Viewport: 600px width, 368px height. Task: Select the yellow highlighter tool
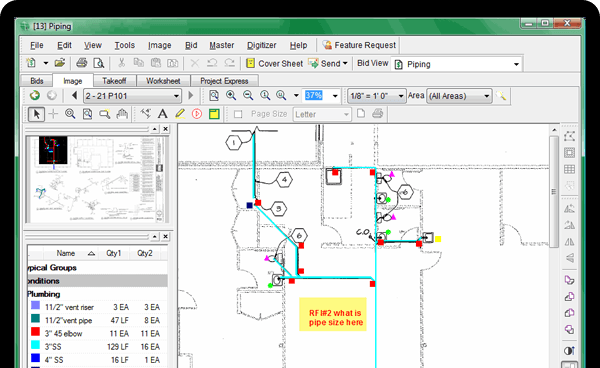coord(180,114)
